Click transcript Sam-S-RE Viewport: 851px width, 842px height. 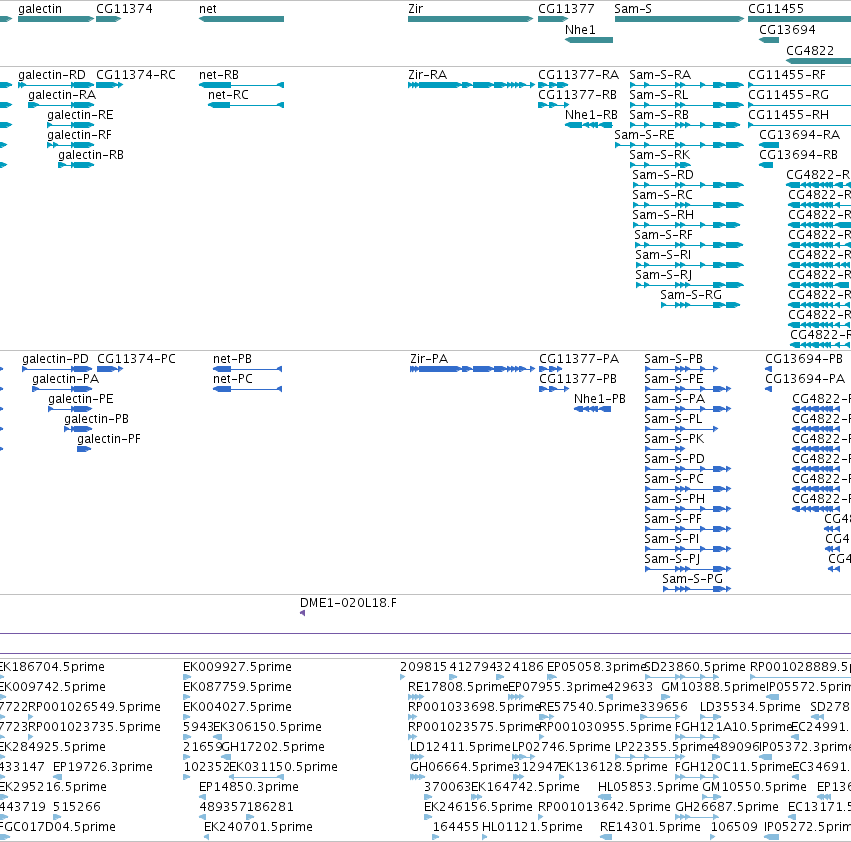coord(679,145)
